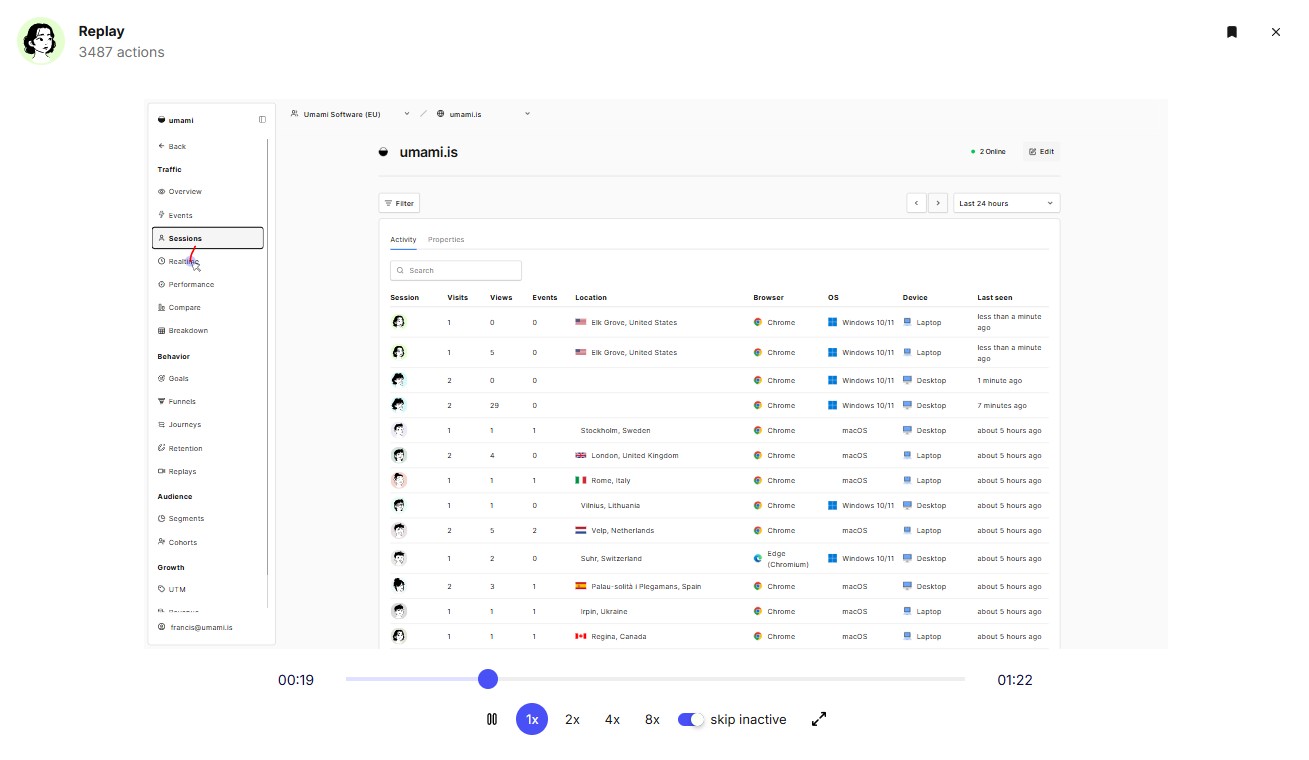This screenshot has height=760, width=1309.
Task: Select the 1x speed button
Action: (x=532, y=719)
